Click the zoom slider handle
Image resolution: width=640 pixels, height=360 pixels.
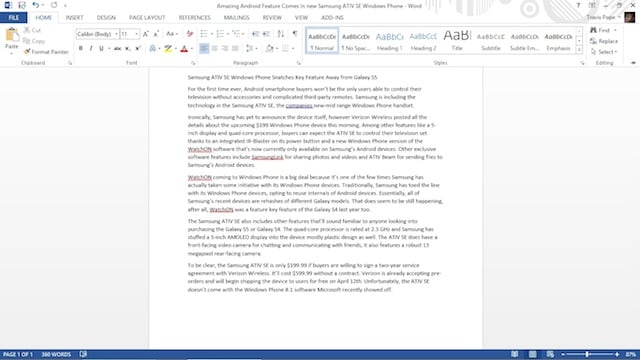point(587,354)
